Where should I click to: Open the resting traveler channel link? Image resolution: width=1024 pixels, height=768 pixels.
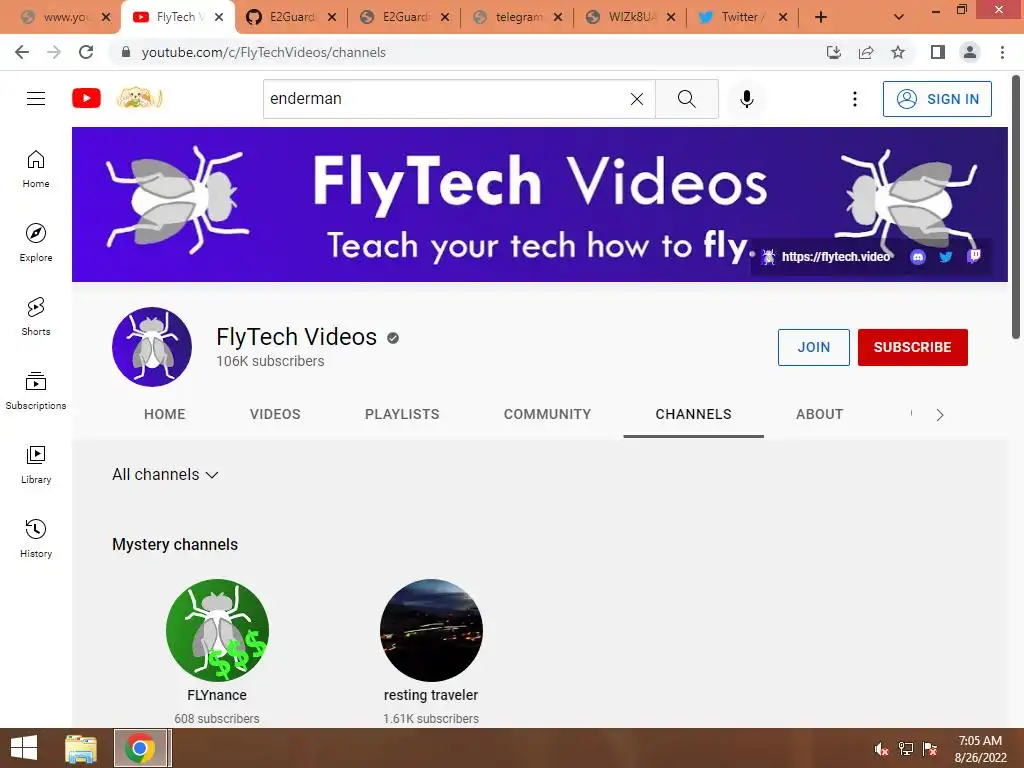(431, 696)
